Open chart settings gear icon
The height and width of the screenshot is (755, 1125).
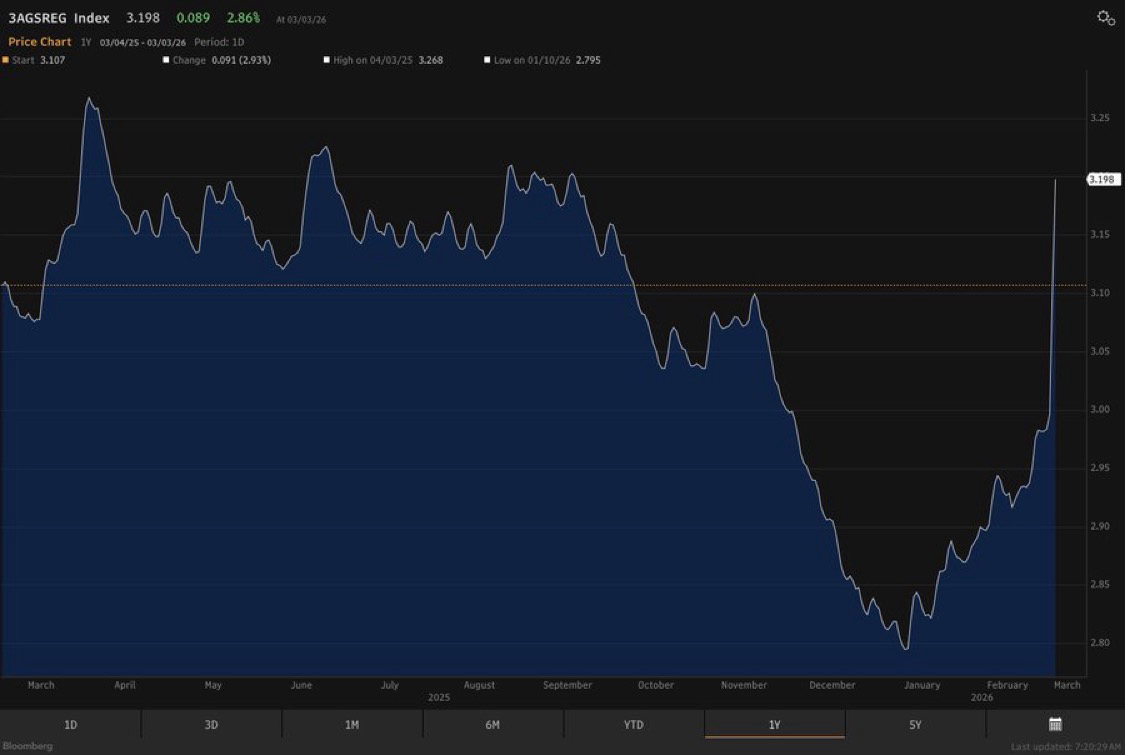[x=1105, y=18]
